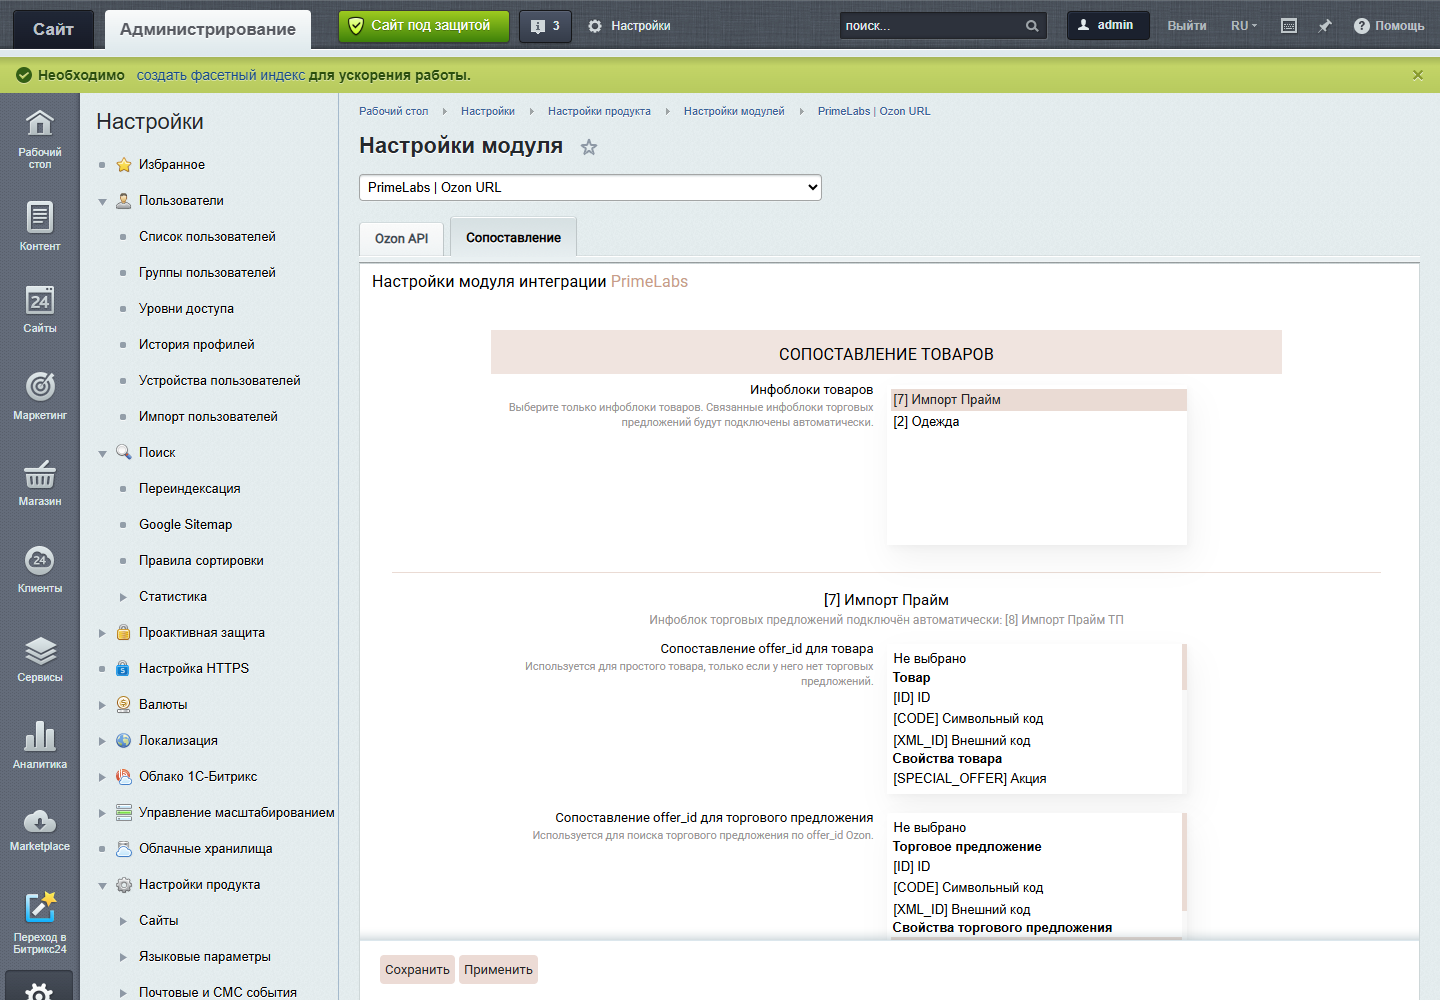Open Список пользователей in the settings tree
This screenshot has width=1440, height=1000.
[x=207, y=237]
